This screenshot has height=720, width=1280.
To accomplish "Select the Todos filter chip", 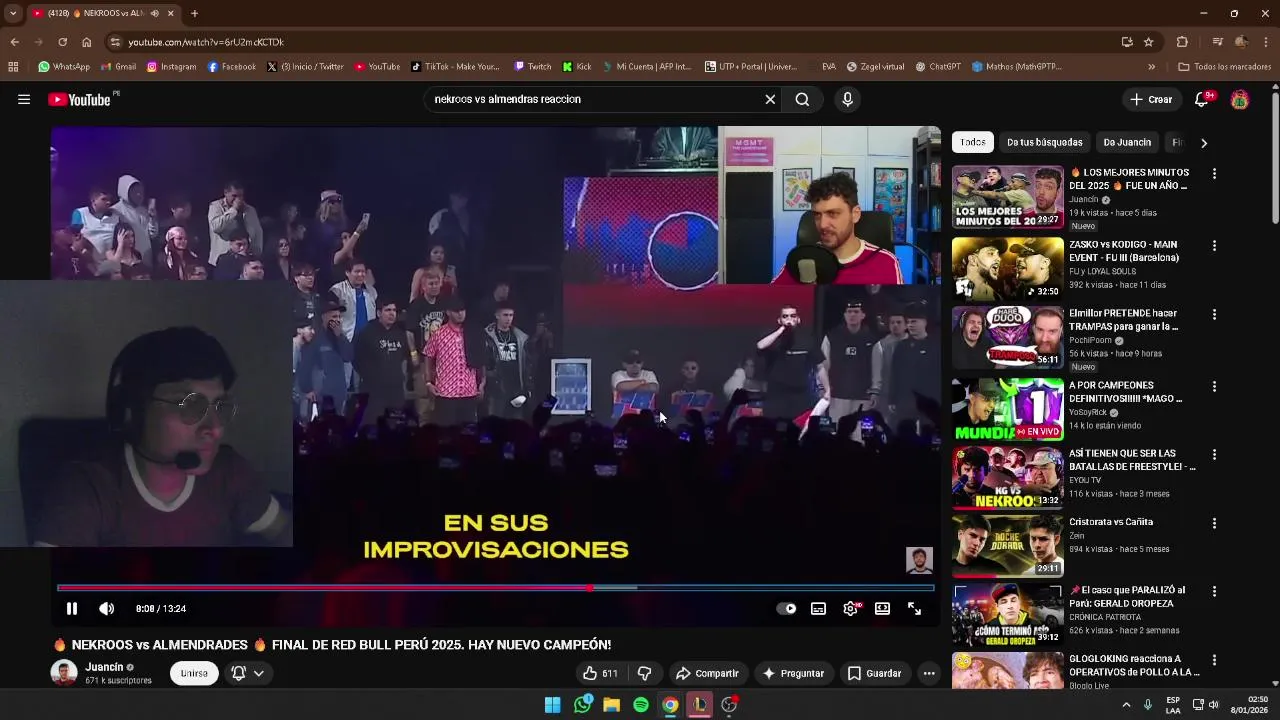I will pyautogui.click(x=973, y=142).
